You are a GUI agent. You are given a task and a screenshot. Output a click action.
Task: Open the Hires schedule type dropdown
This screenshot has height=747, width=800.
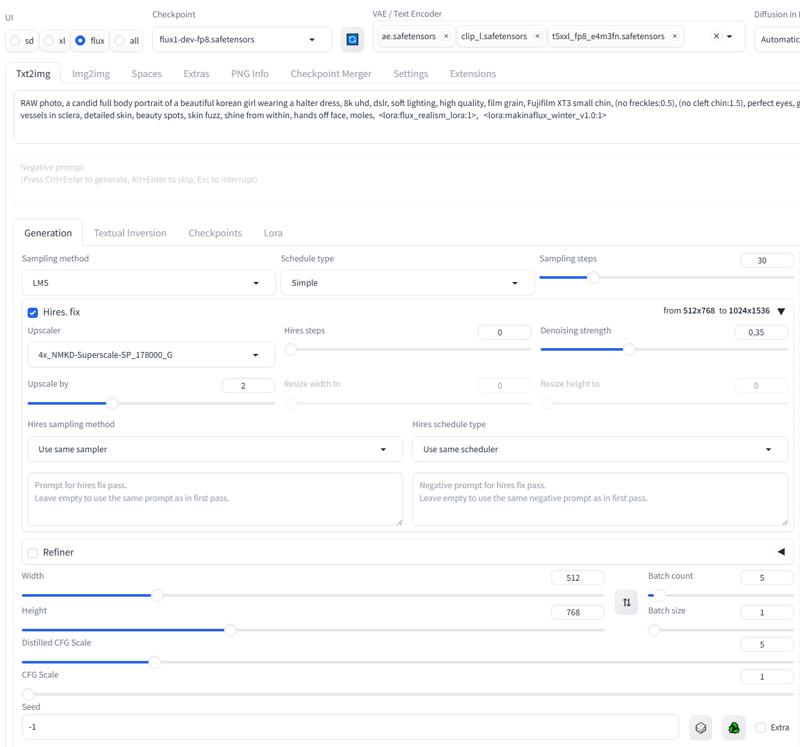click(600, 449)
